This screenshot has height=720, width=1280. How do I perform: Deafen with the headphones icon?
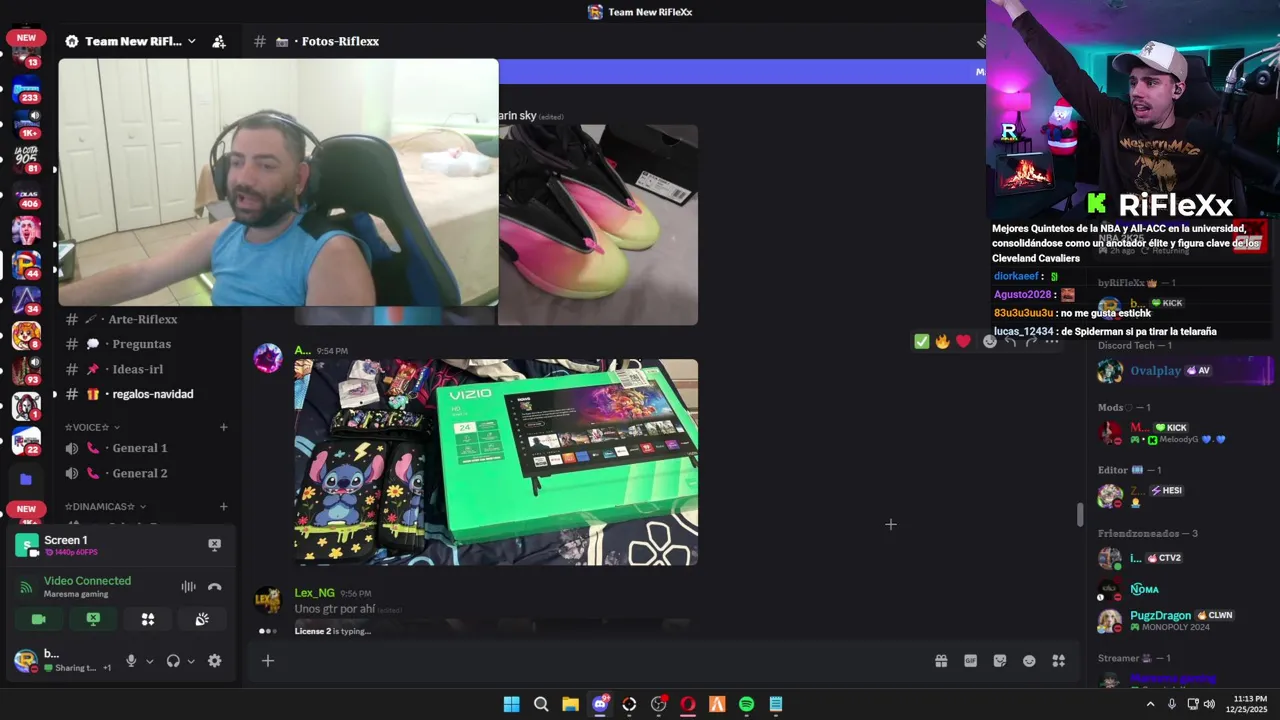173,661
